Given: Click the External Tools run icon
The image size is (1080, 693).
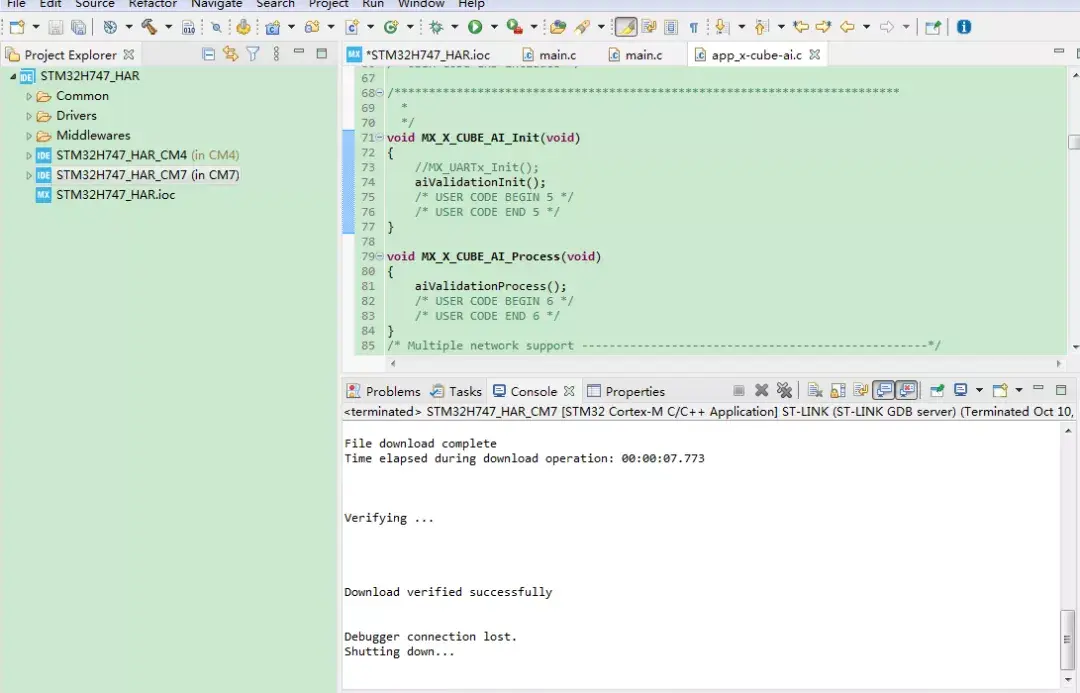Looking at the screenshot, I should point(514,28).
